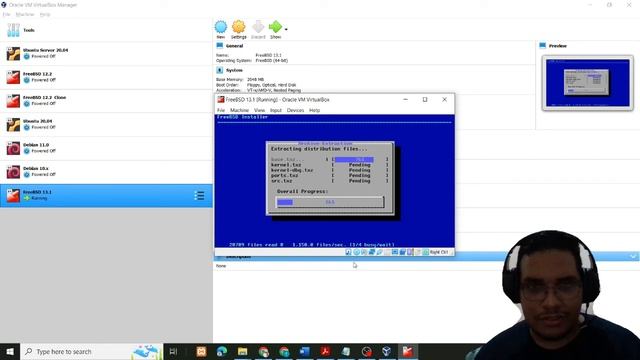Click the recording status icon in VM window
This screenshot has height=360, width=640.
pyautogui.click(x=402, y=252)
